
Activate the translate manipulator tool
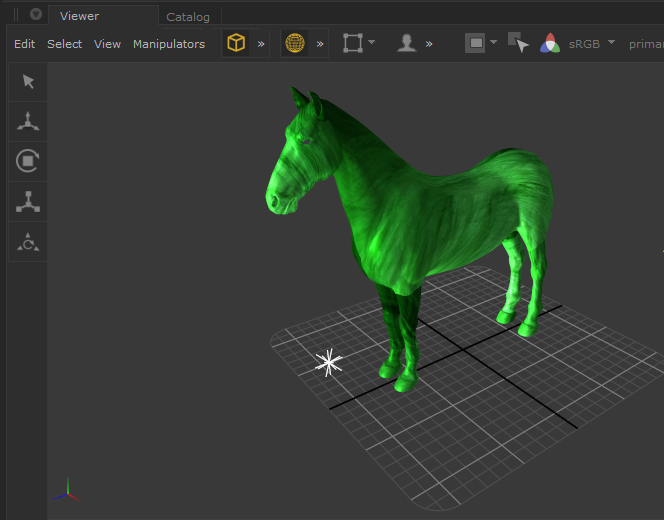[x=28, y=121]
